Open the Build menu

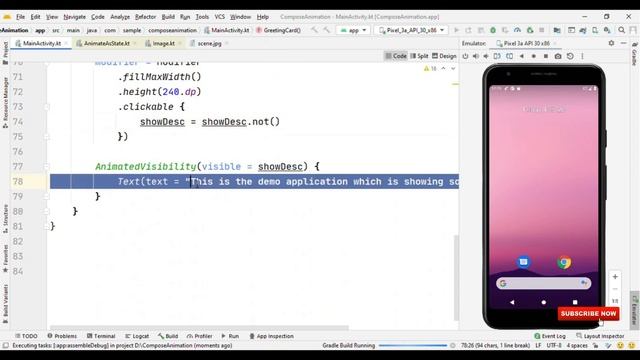click(168, 17)
